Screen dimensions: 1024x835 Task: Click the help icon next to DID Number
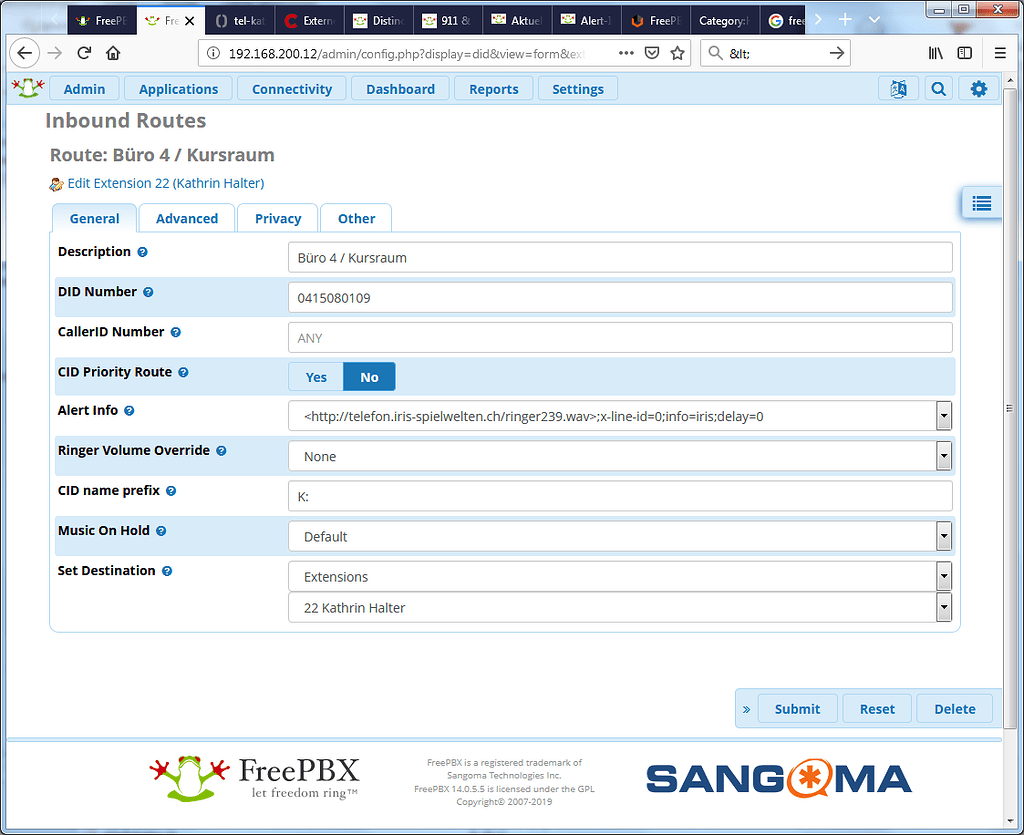click(x=148, y=291)
